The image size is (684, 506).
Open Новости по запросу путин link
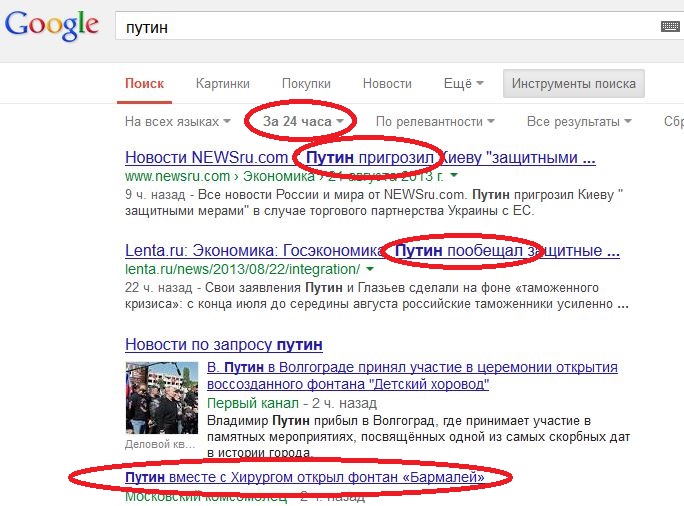pos(224,345)
